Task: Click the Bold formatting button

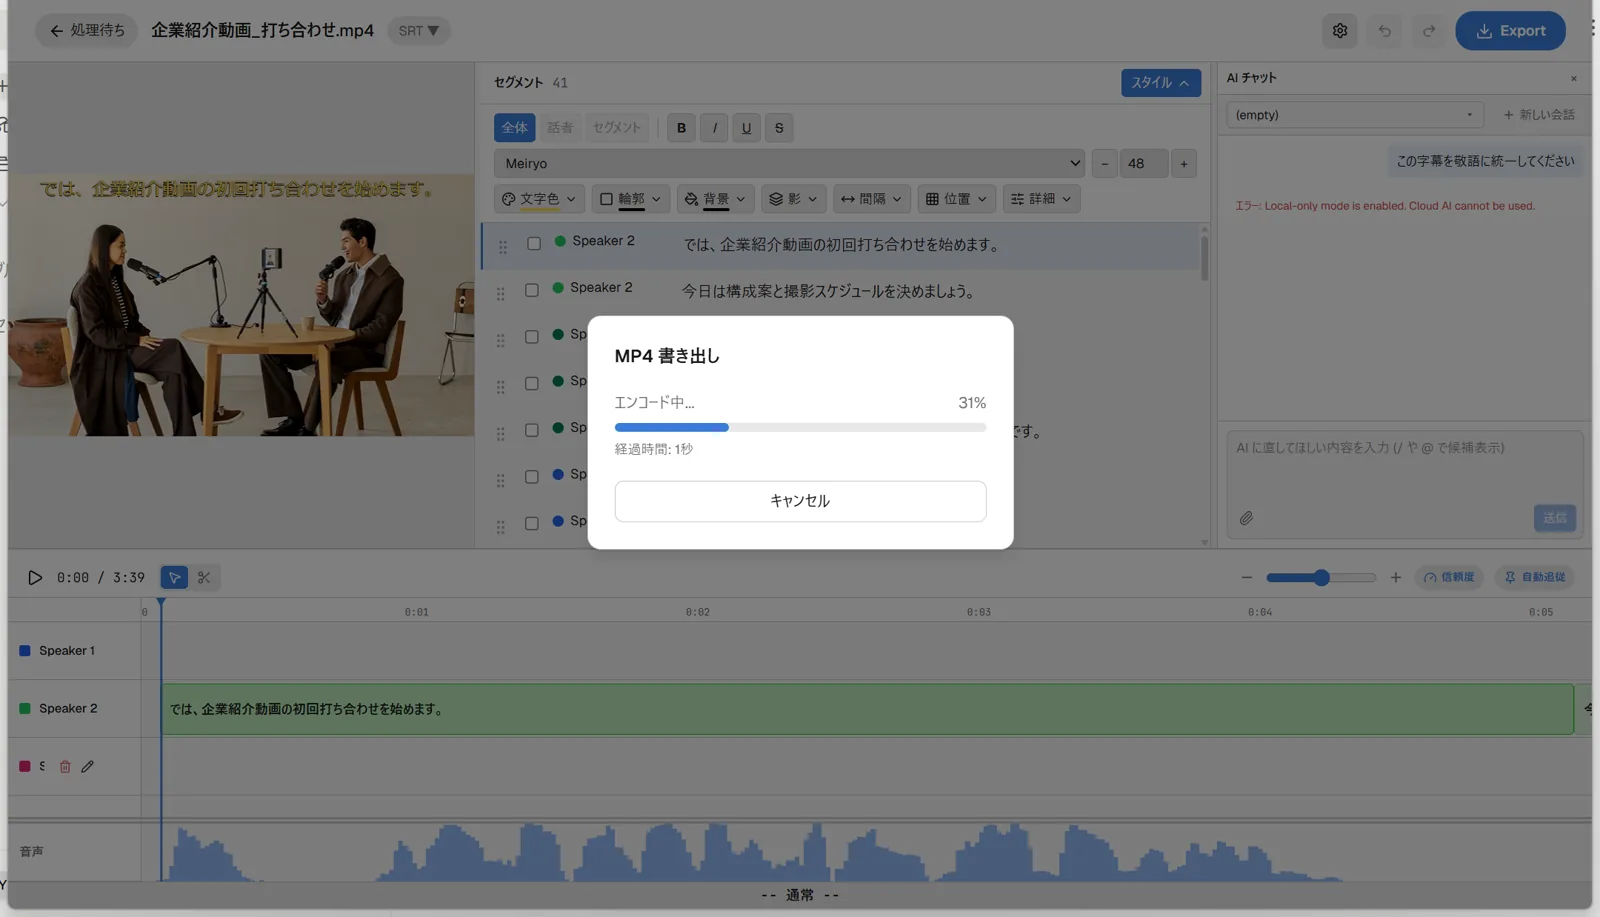Action: coord(681,128)
